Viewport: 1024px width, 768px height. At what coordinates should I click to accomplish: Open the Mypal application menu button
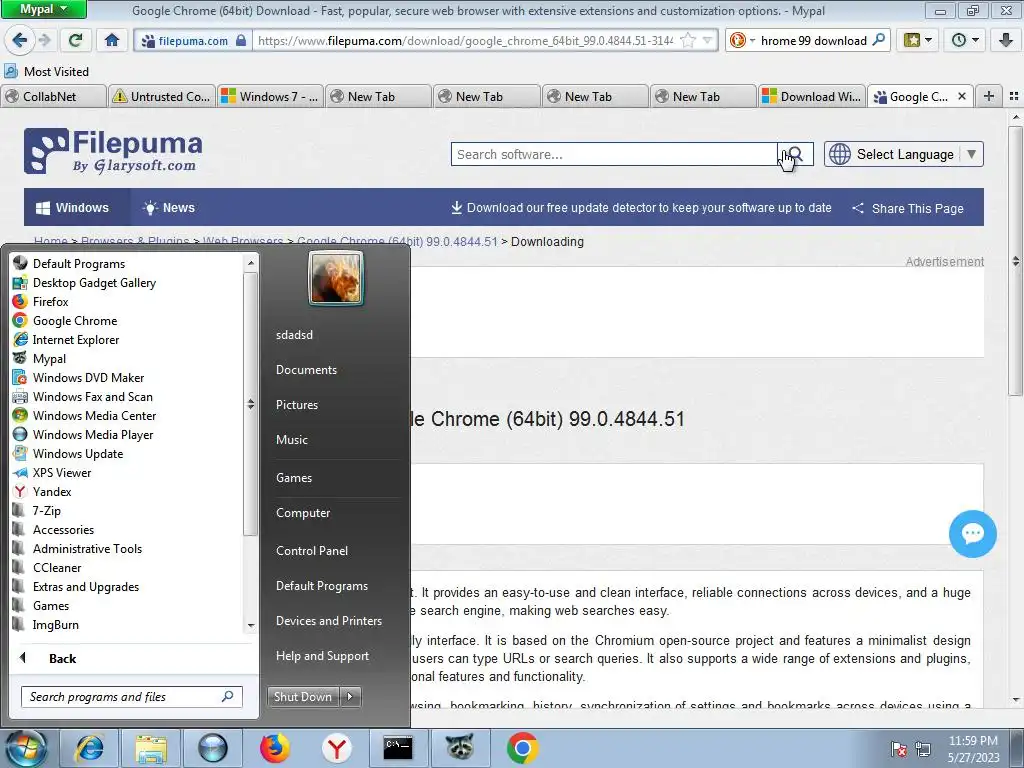pyautogui.click(x=43, y=9)
